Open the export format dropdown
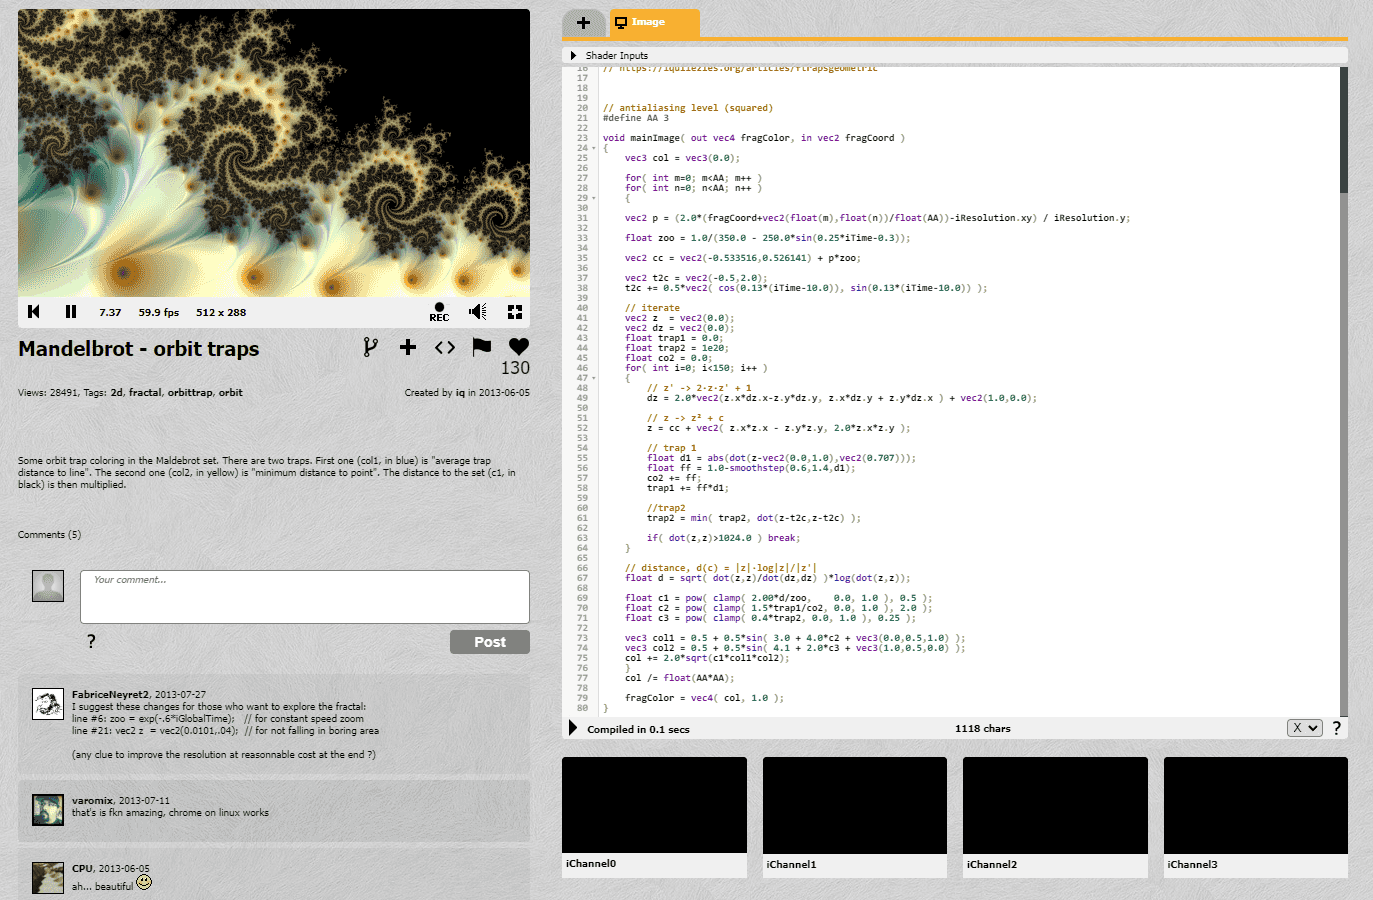This screenshot has width=1373, height=900. (x=1304, y=728)
